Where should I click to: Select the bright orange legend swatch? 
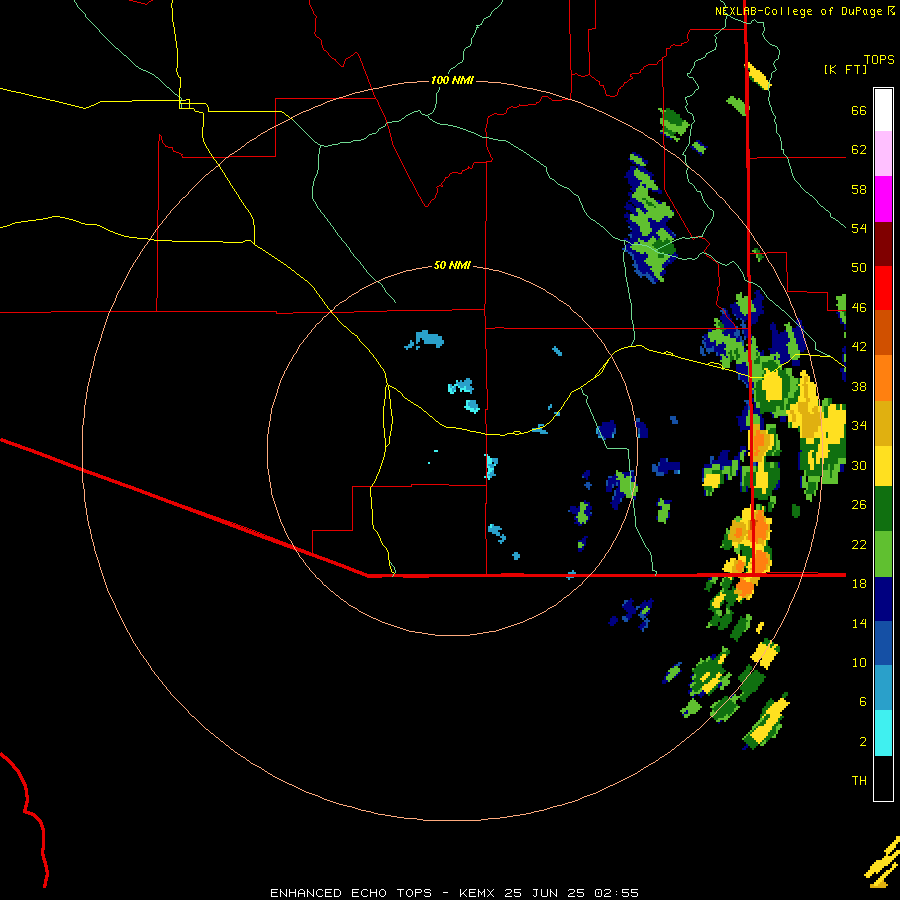point(883,378)
